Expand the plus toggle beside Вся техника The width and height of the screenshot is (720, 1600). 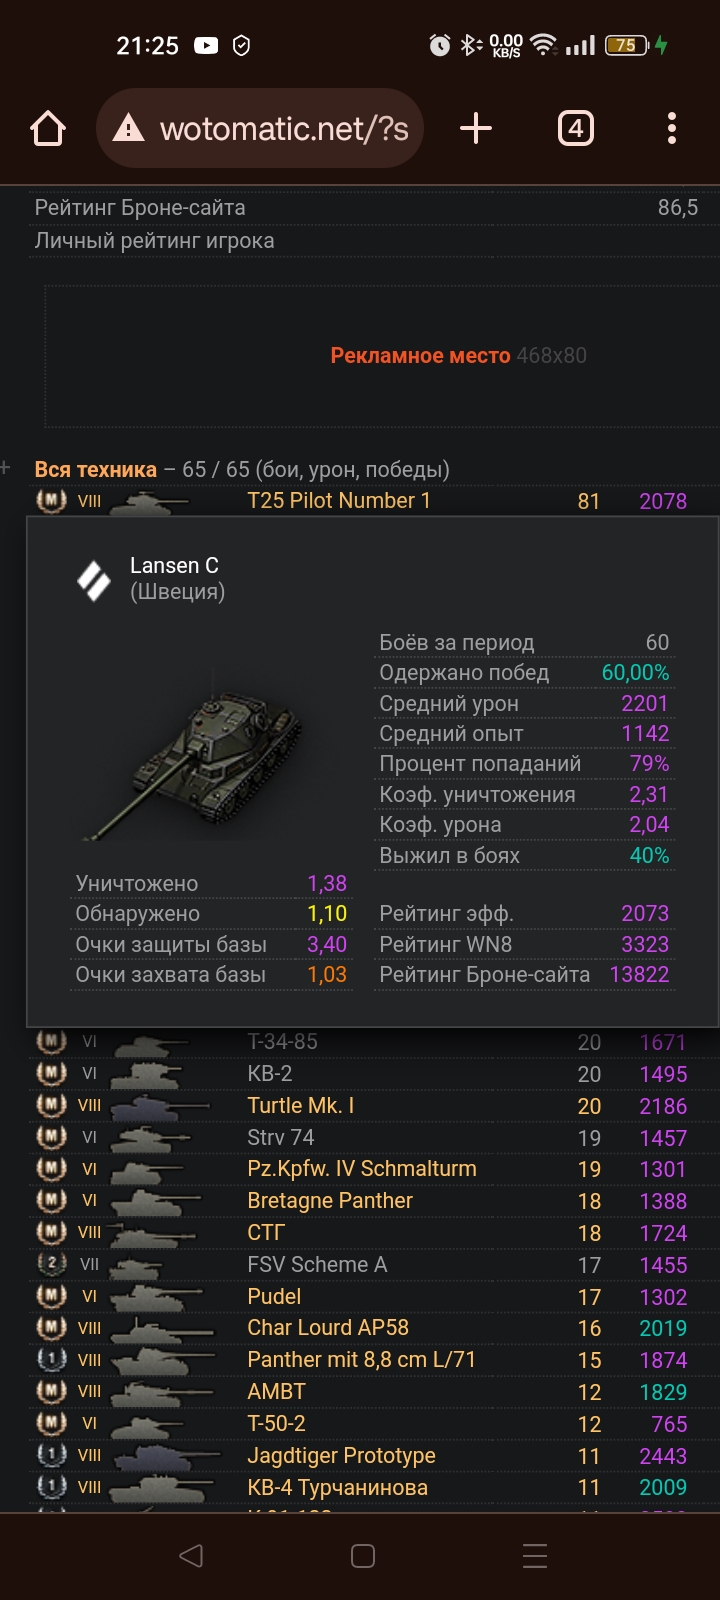(6, 468)
